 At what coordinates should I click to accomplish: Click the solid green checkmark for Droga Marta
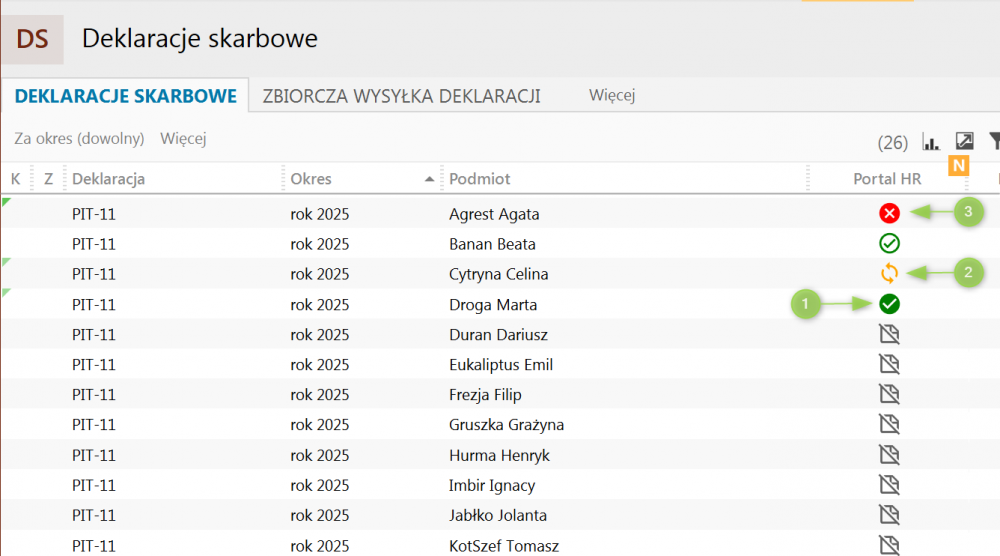pos(889,304)
